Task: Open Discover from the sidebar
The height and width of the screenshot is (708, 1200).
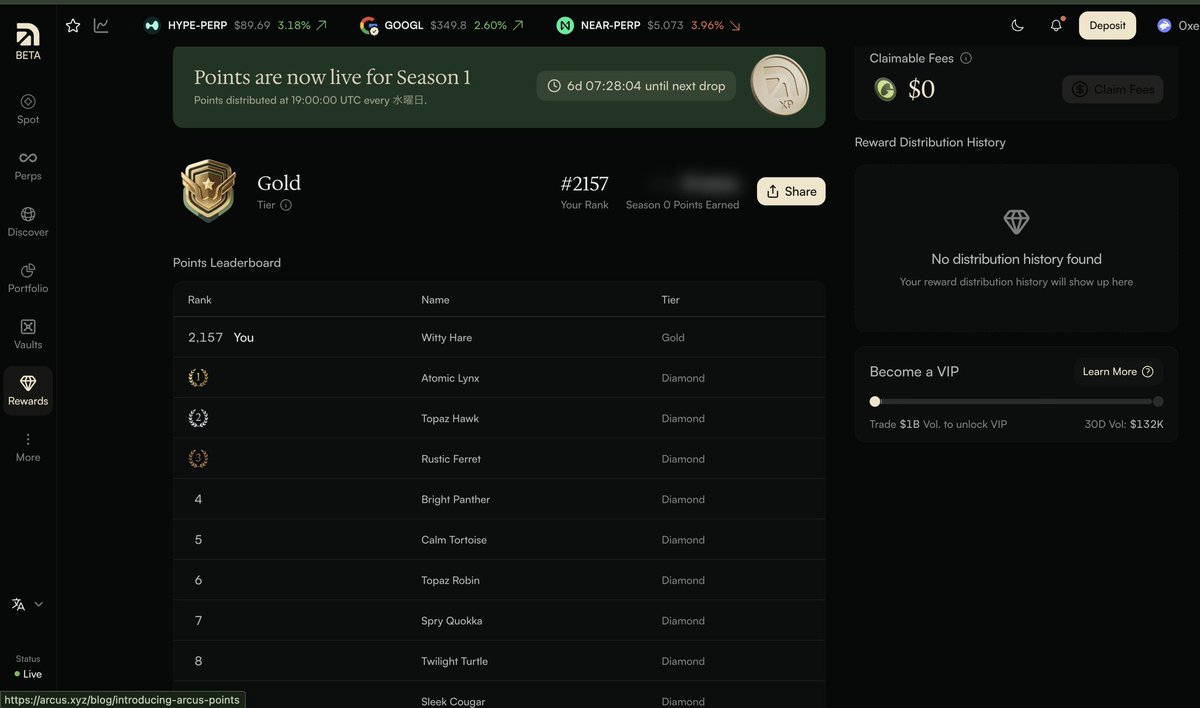Action: (x=28, y=222)
